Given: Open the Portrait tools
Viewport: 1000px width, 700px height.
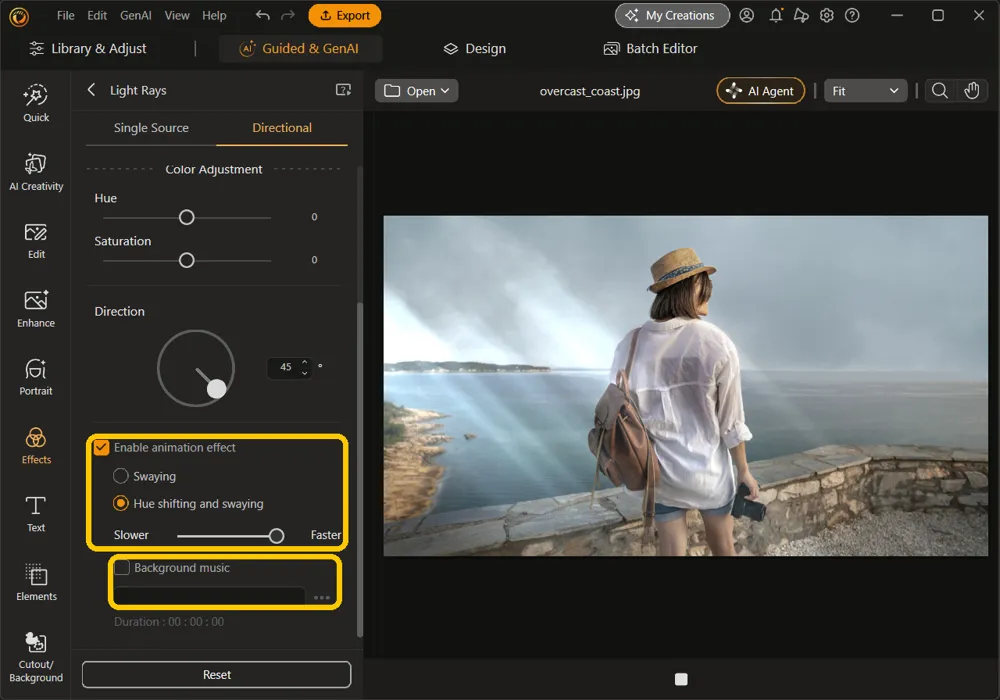Looking at the screenshot, I should [36, 377].
